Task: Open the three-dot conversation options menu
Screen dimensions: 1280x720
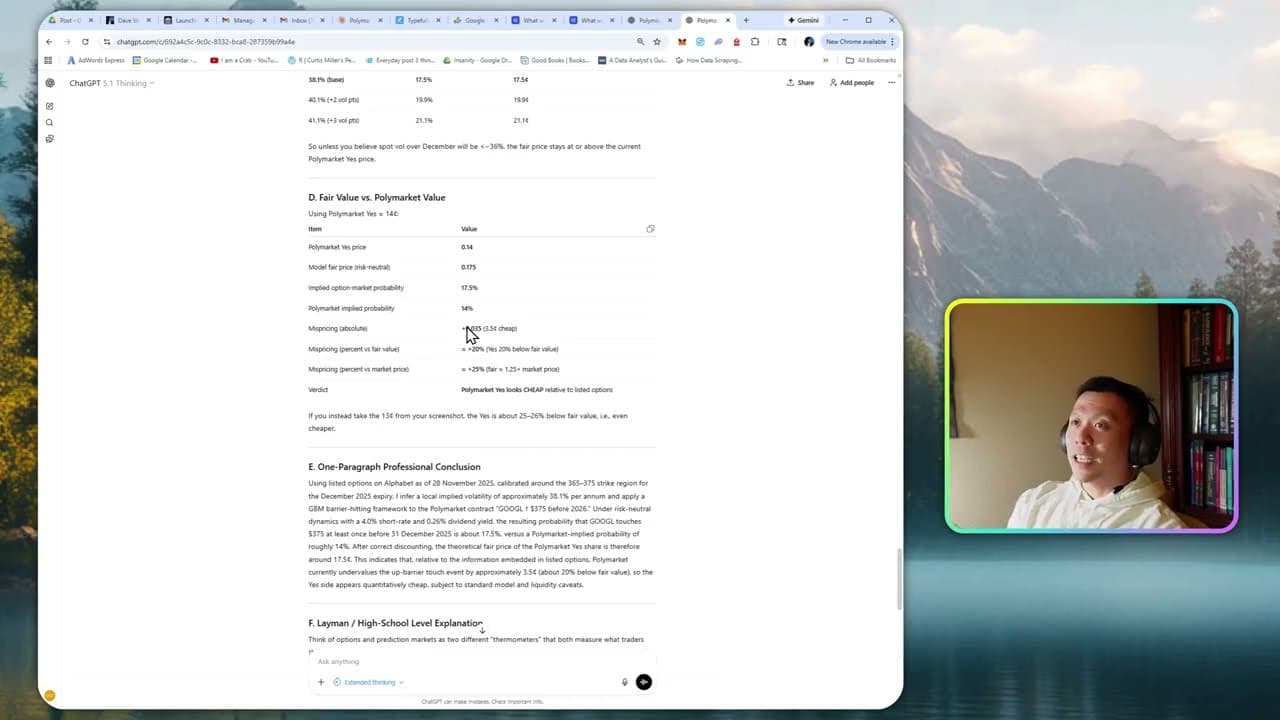Action: click(x=892, y=83)
